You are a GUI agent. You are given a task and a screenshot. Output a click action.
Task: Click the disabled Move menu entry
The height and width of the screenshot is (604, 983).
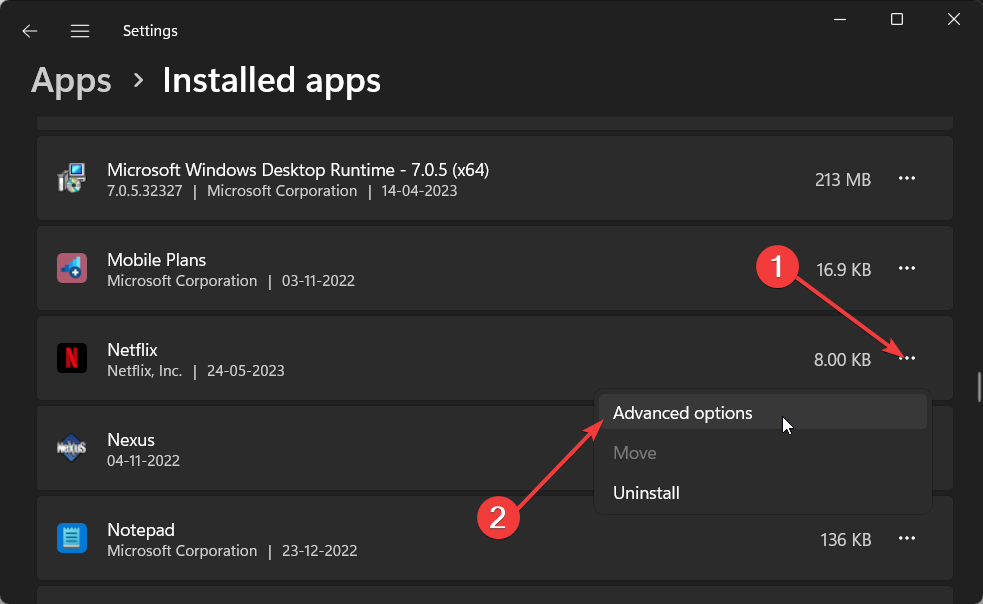tap(762, 453)
